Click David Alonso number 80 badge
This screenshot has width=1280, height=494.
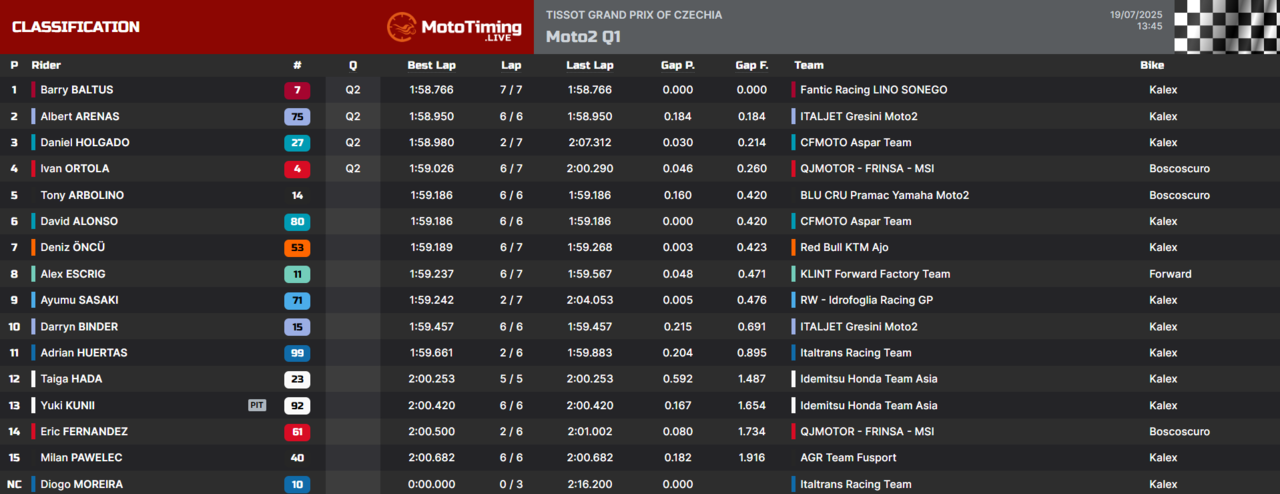pos(297,221)
